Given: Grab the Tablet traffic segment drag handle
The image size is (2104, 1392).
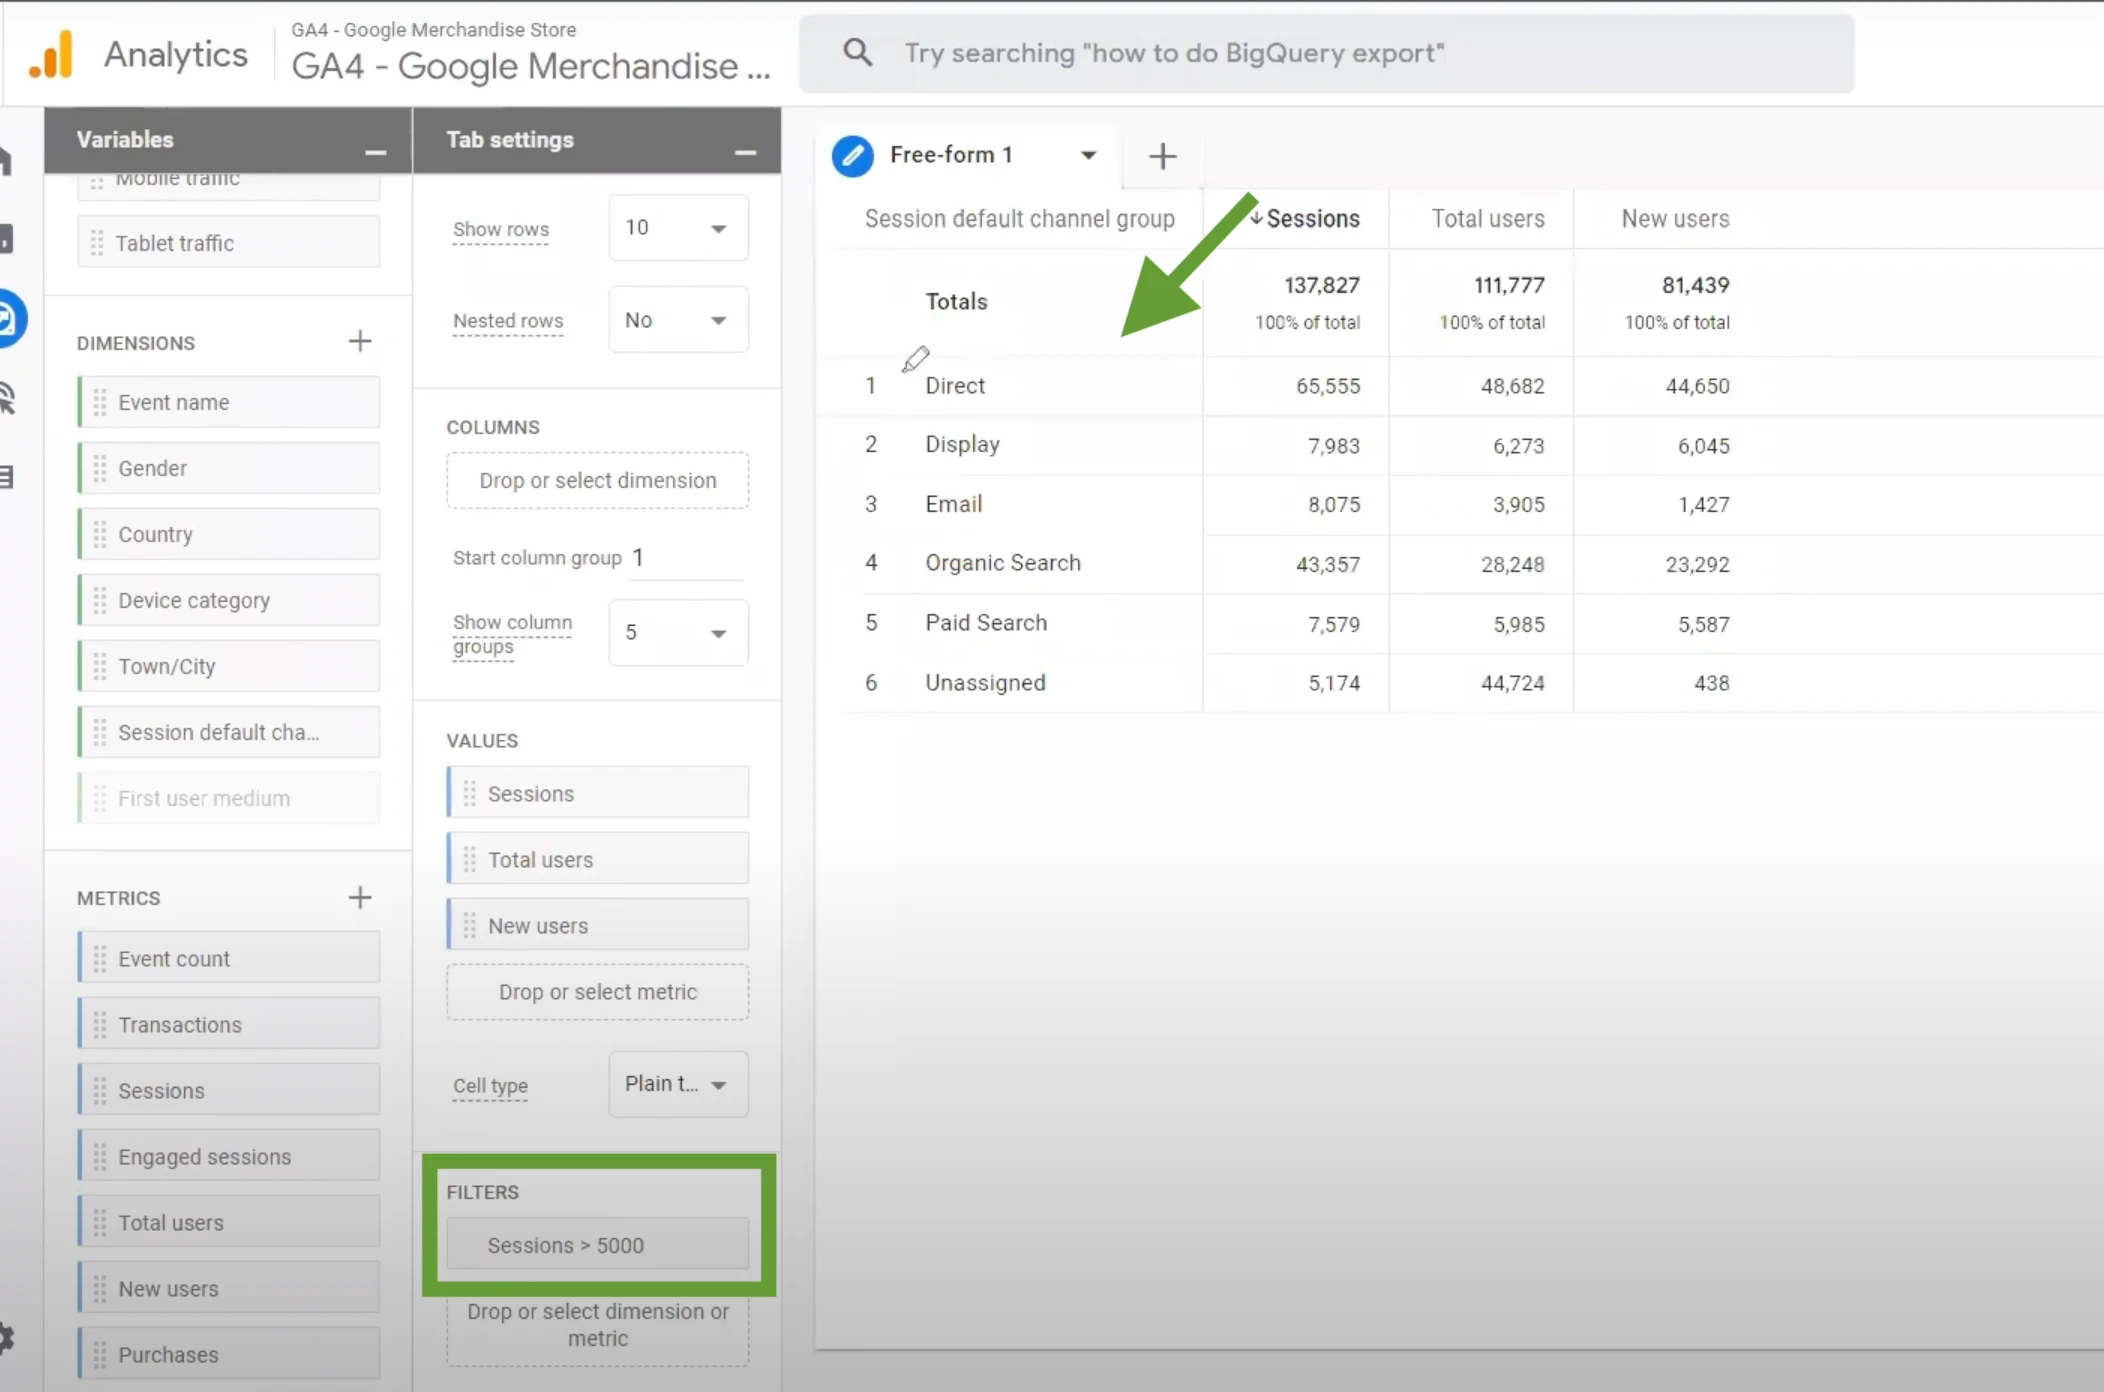Looking at the screenshot, I should 97,243.
